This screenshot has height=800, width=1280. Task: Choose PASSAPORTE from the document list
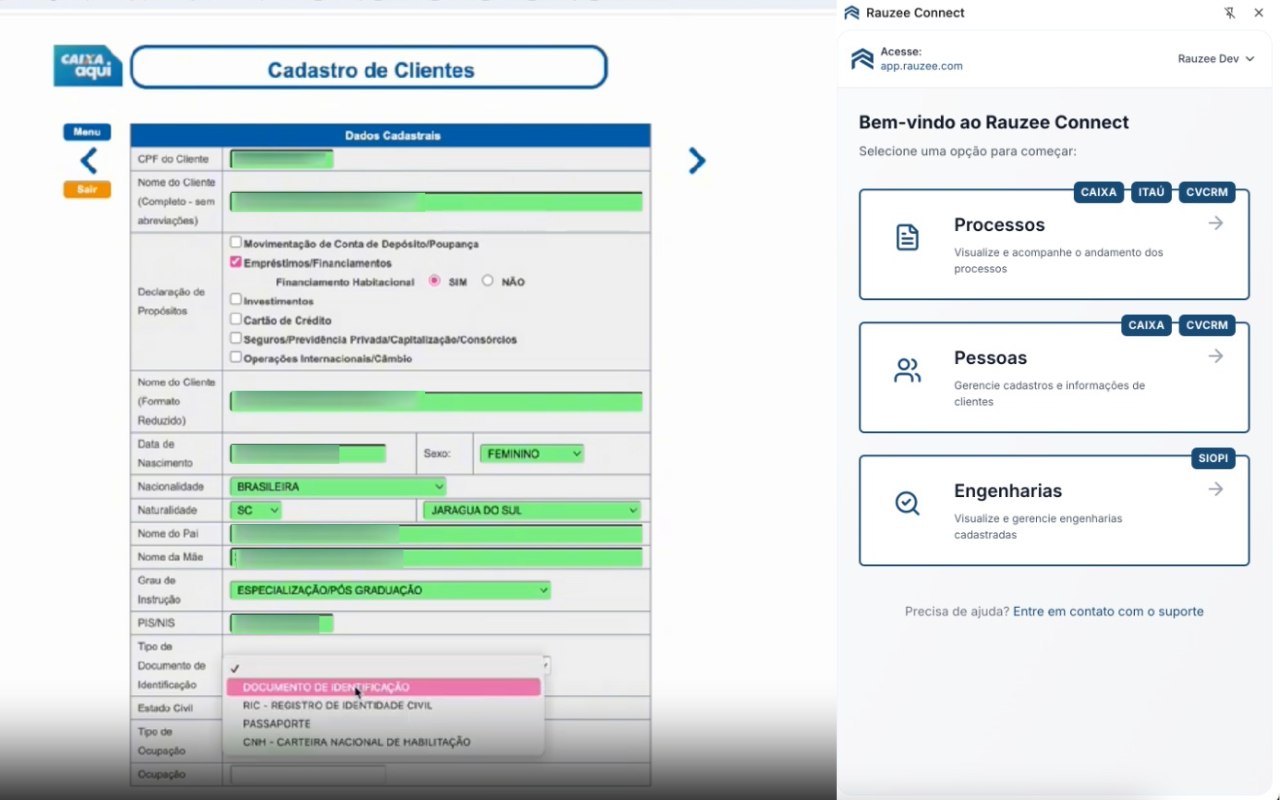click(383, 723)
